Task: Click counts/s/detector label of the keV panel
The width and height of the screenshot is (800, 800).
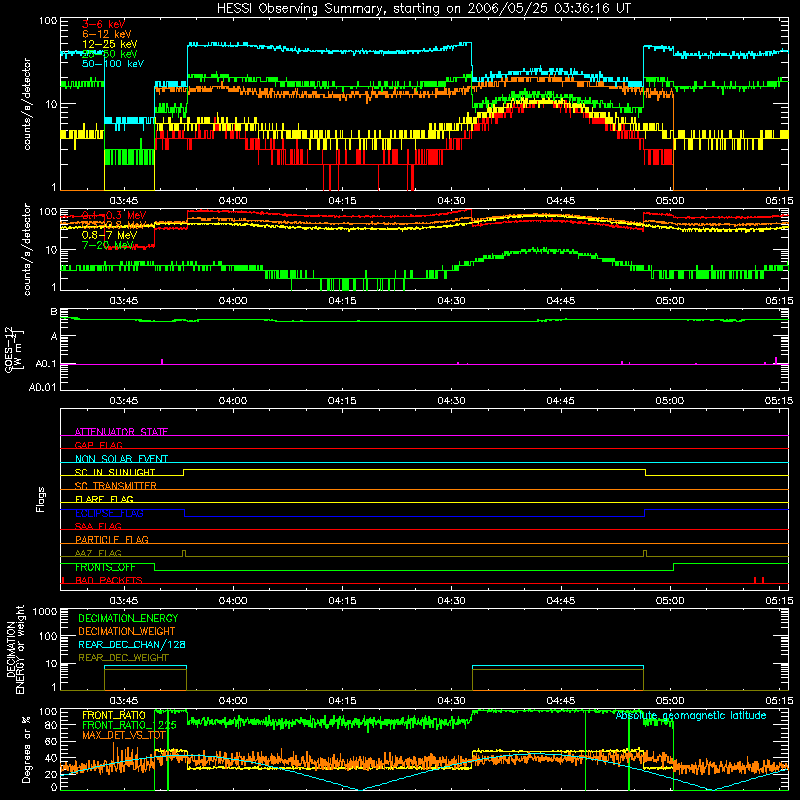Action: (x=27, y=104)
